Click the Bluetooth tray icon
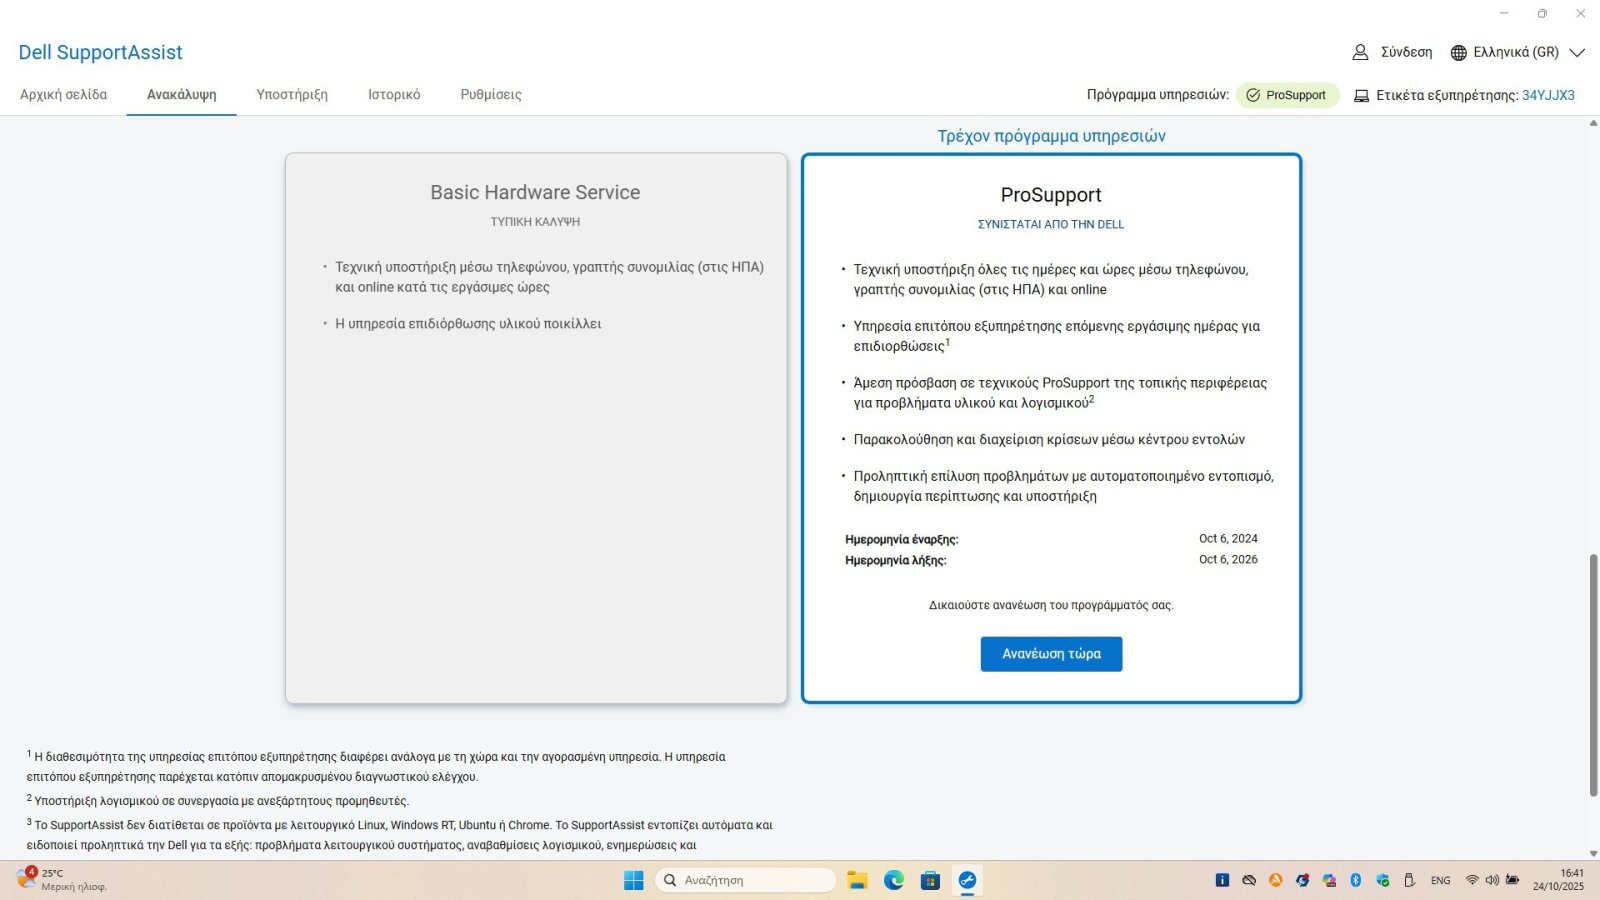The height and width of the screenshot is (900, 1600). [1356, 880]
